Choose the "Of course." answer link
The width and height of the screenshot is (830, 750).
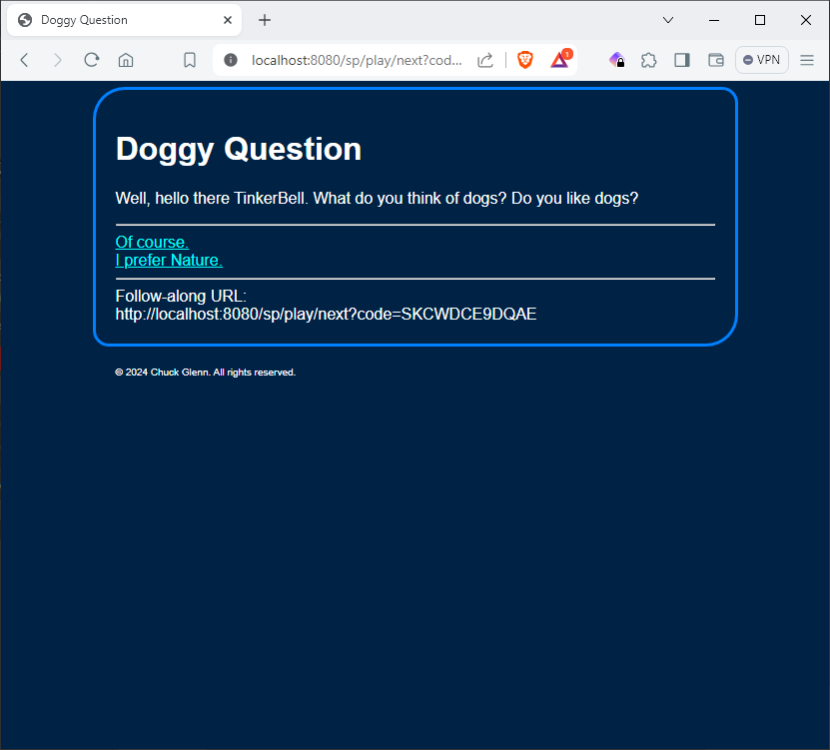tap(152, 242)
